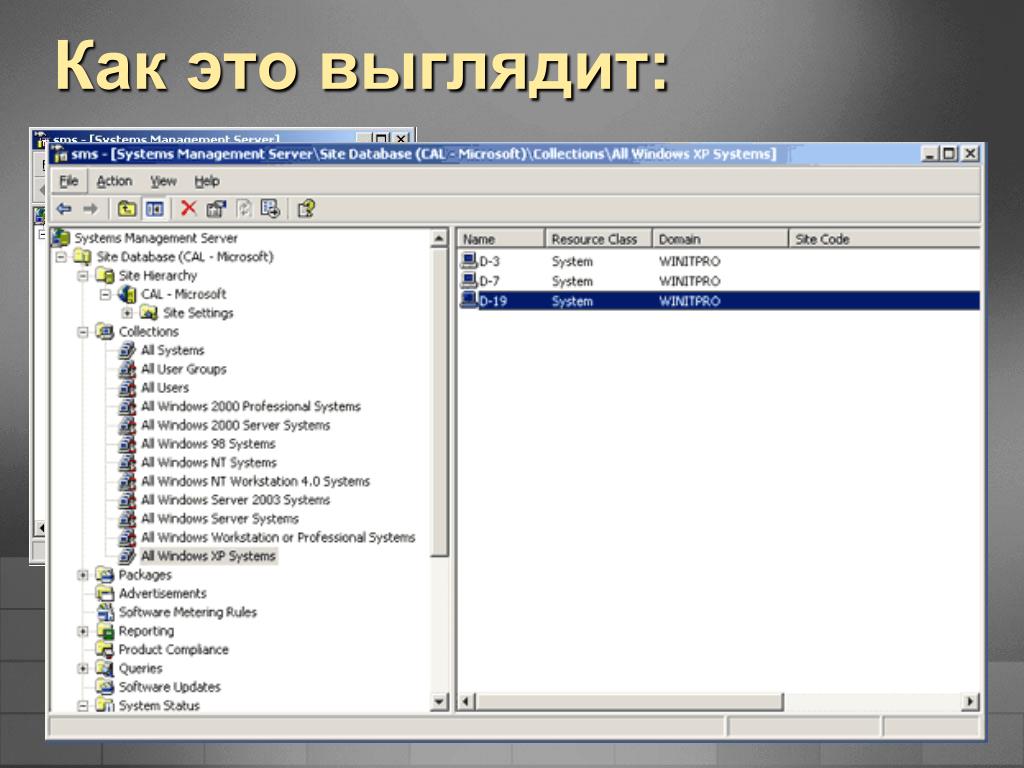Open the View menu
The width and height of the screenshot is (1024, 768).
coord(163,182)
